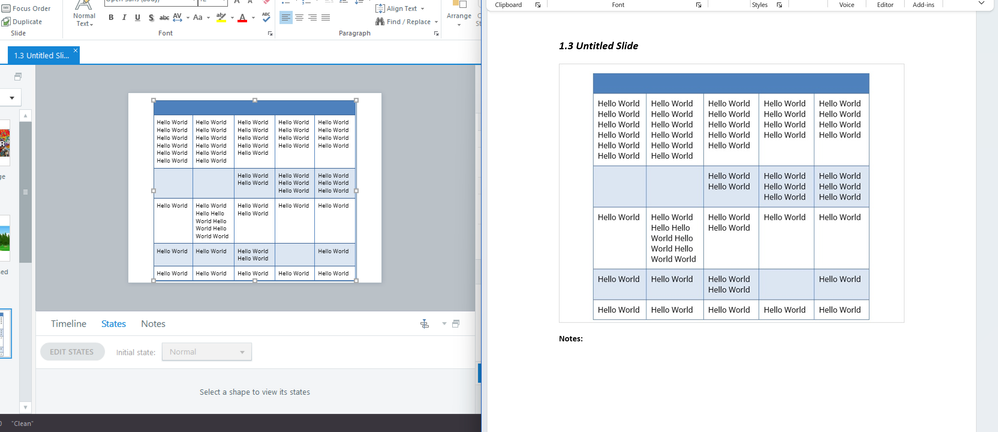Screen dimensions: 998x432
Task: Open character spacing dropdown arrow
Action: (186, 18)
